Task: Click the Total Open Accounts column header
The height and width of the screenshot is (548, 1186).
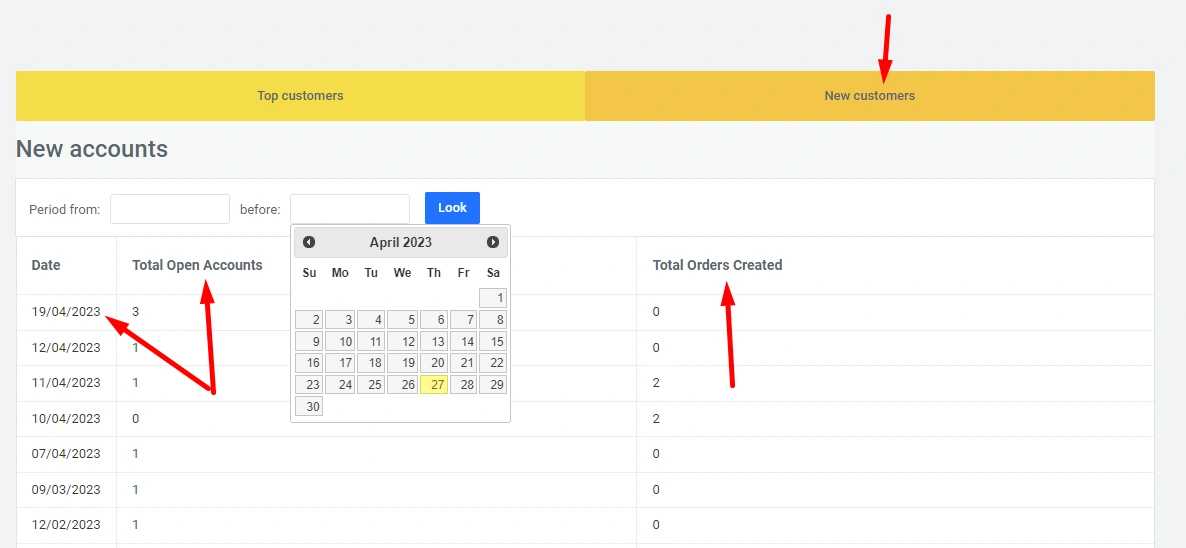Action: 197,266
